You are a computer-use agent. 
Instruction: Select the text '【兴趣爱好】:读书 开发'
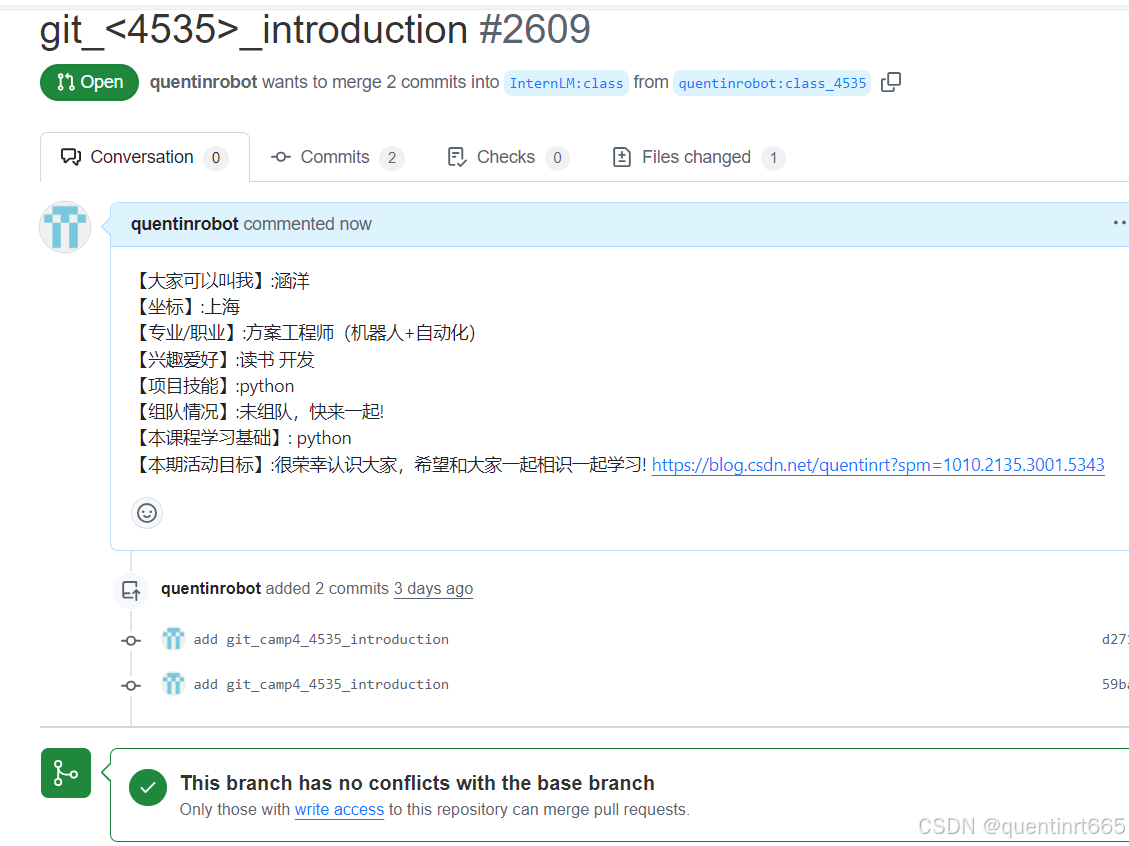coord(225,359)
